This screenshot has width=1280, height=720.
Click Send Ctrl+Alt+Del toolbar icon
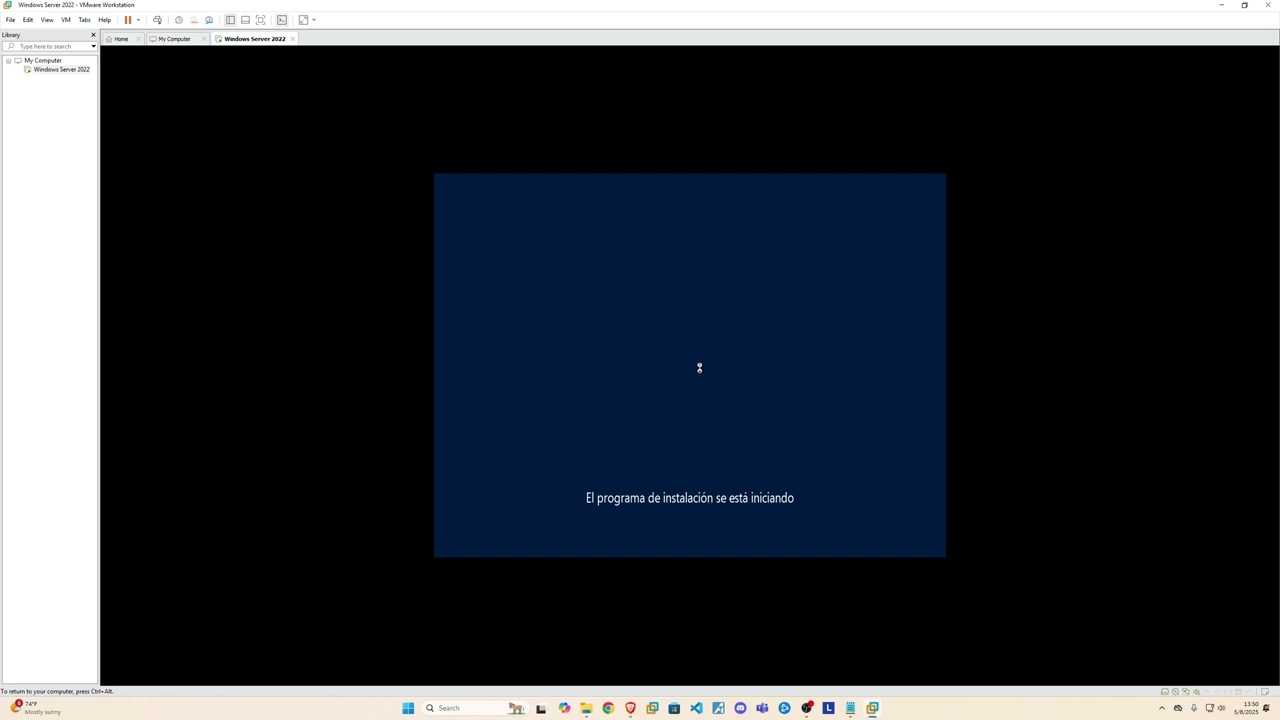point(157,20)
